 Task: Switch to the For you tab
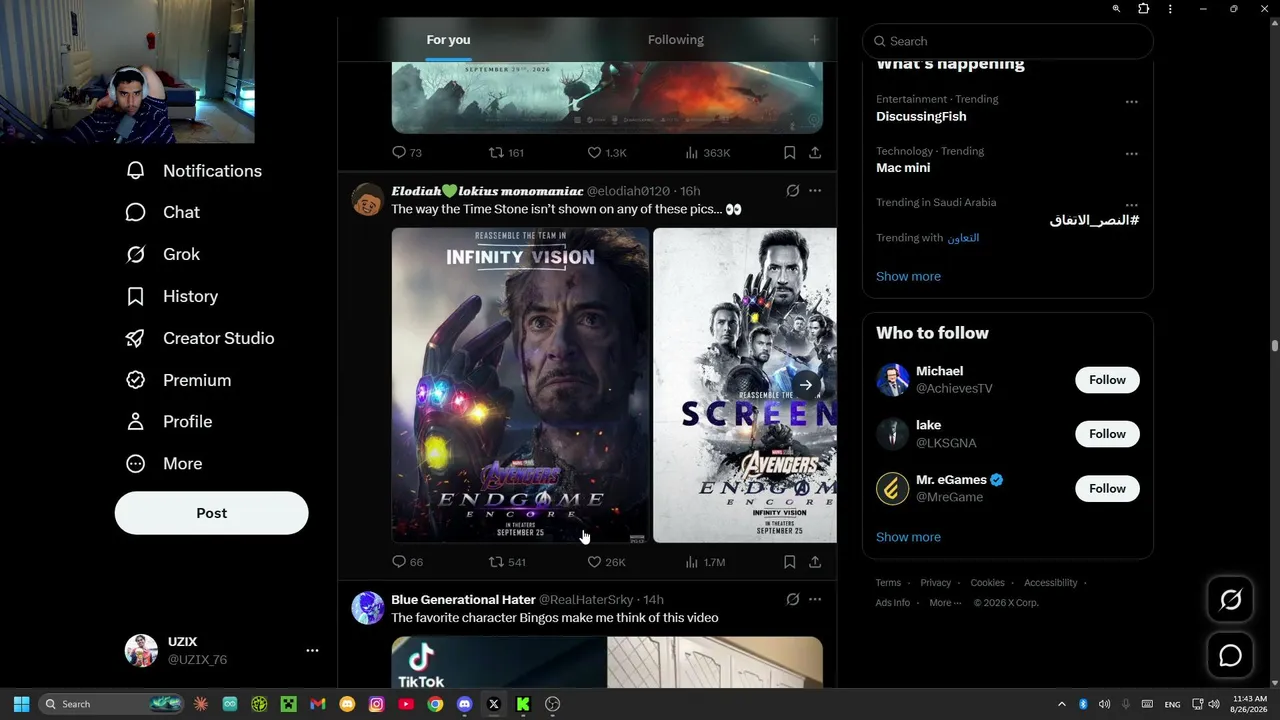[448, 40]
